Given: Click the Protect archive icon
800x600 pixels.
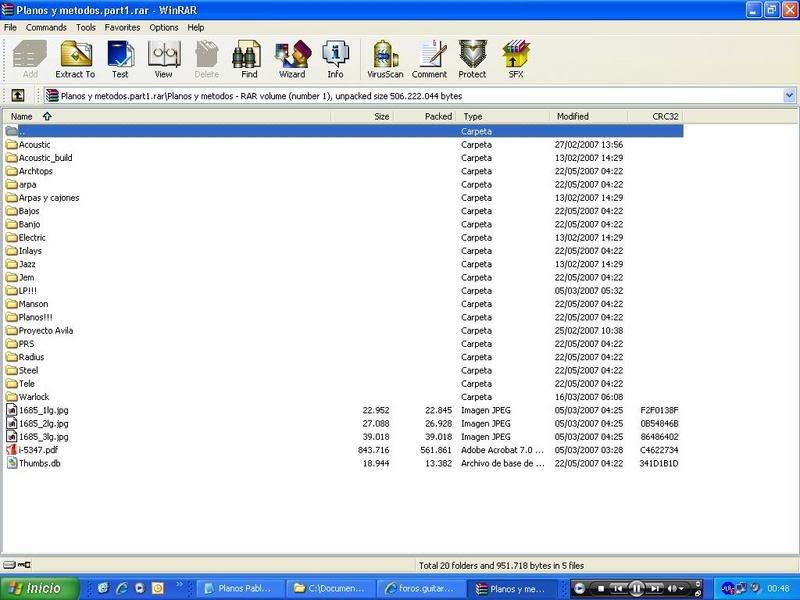Looking at the screenshot, I should (x=472, y=59).
